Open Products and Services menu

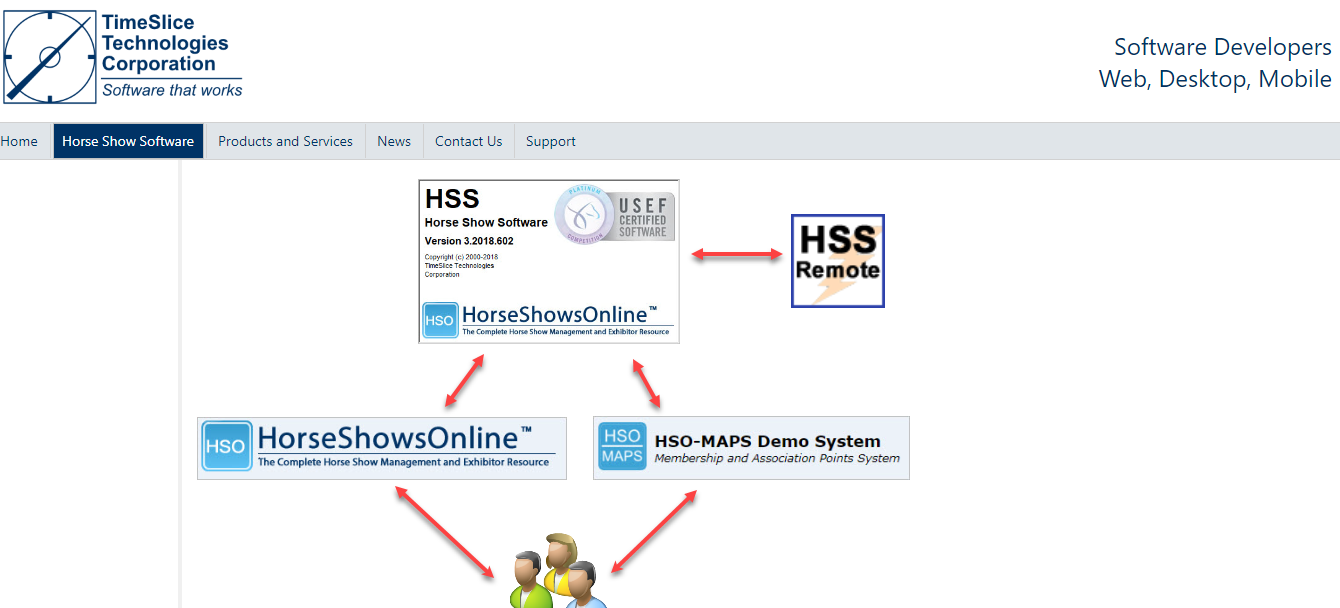285,141
